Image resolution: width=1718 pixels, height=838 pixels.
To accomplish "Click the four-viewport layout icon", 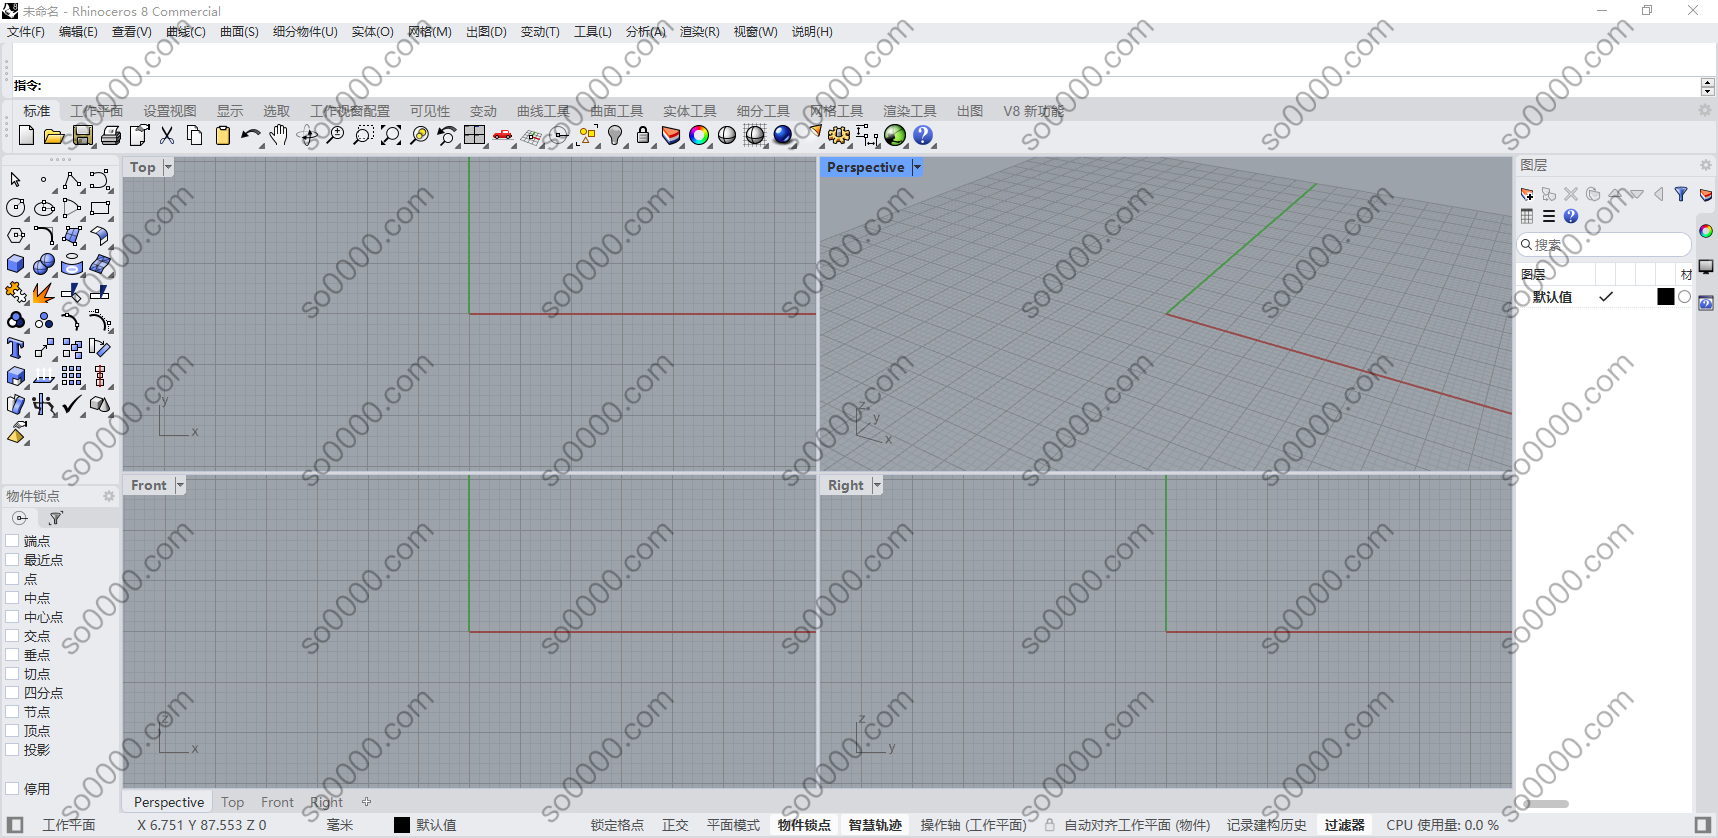I will pos(475,135).
